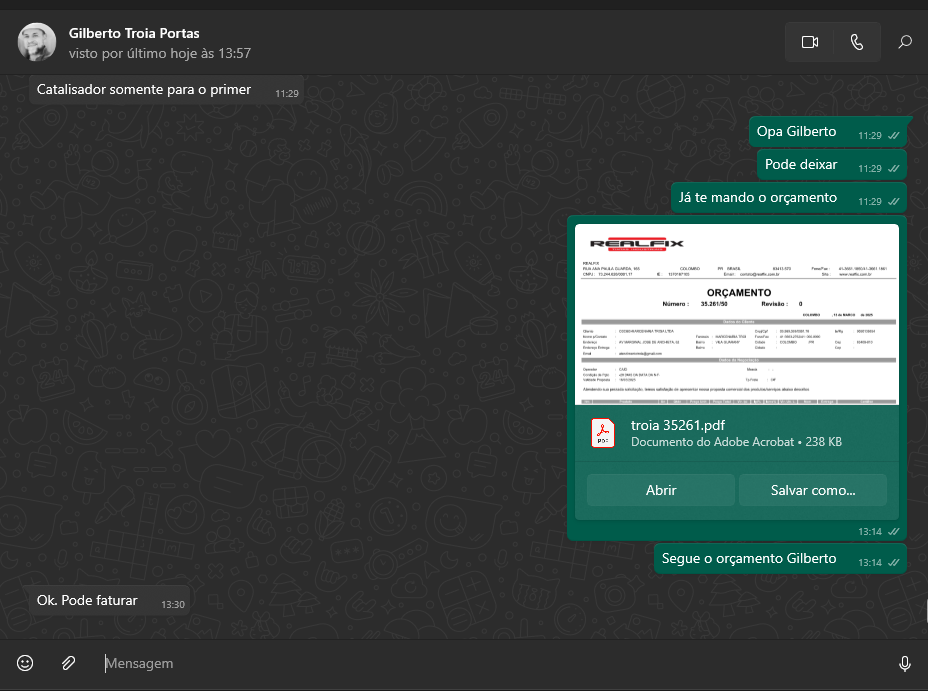Image resolution: width=928 pixels, height=691 pixels.
Task: Click the 'Catalisador somente para o primer' message
Action: pos(144,90)
